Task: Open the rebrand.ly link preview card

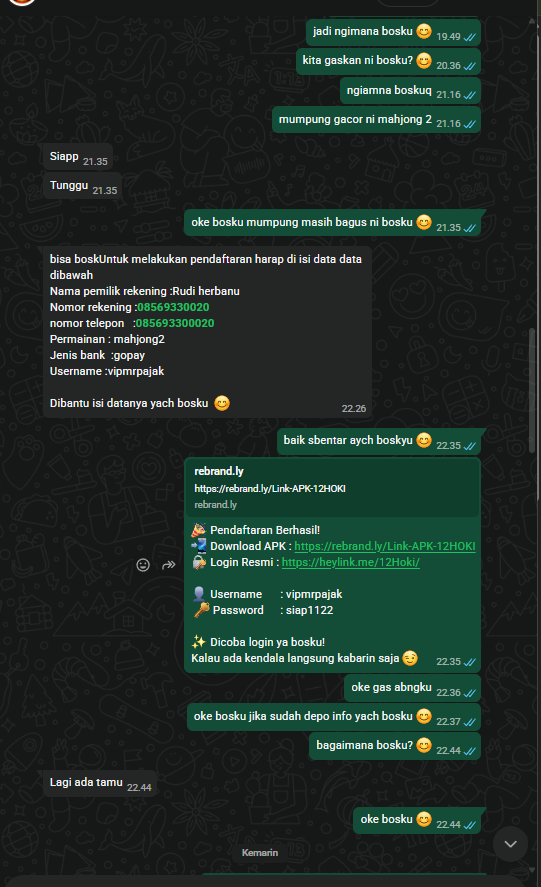Action: 333,488
